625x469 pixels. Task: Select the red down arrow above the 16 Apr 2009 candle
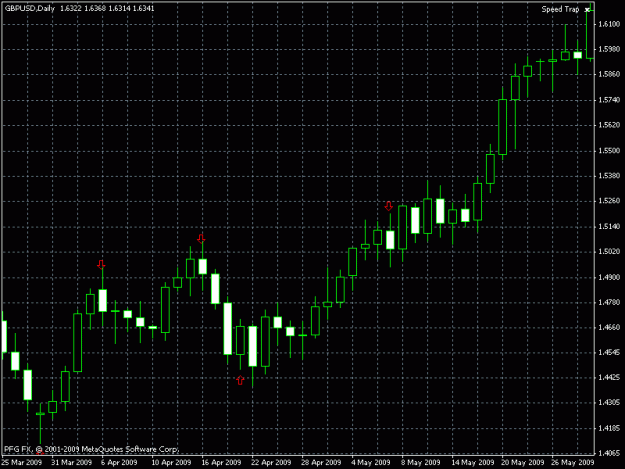pos(201,238)
